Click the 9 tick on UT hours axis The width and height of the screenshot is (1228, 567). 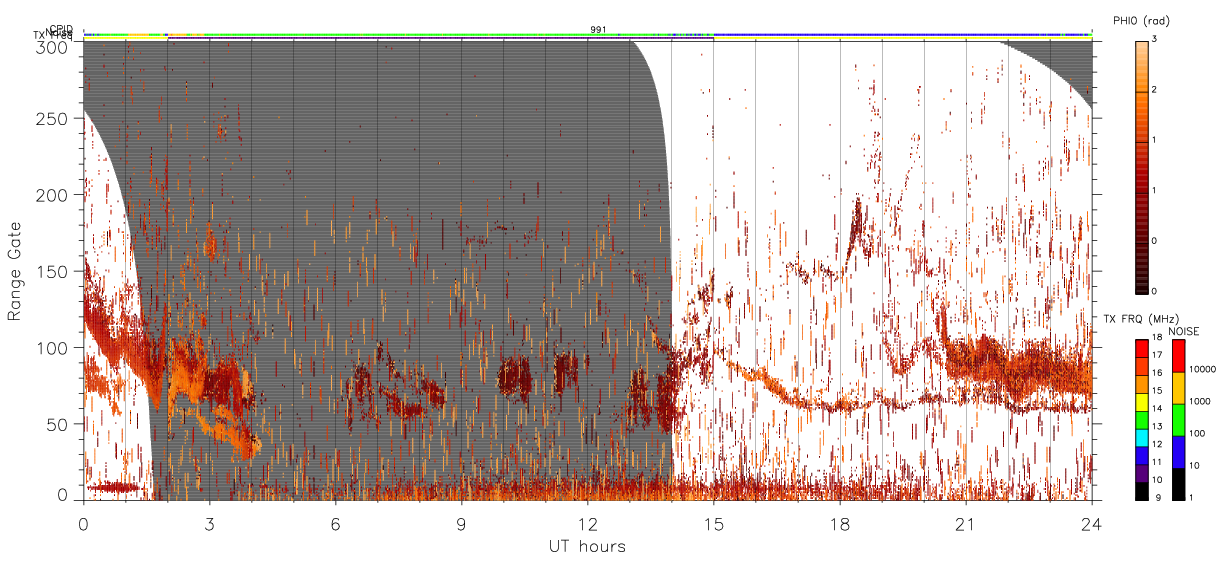[461, 524]
